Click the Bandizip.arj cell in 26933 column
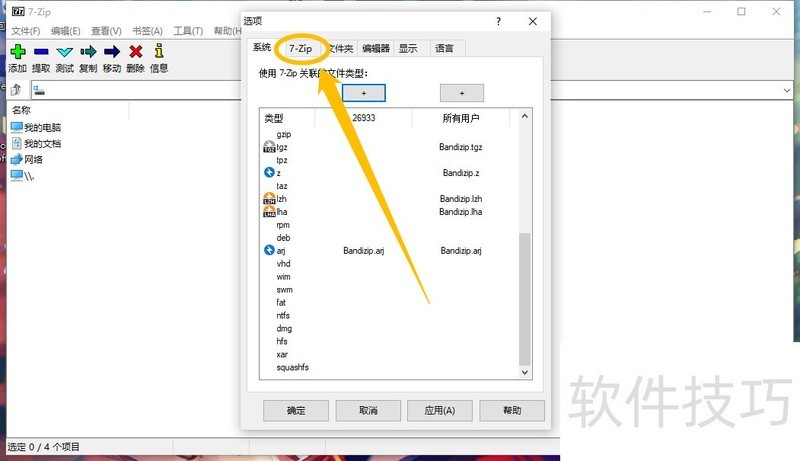Viewport: 800px width, 461px height. (363, 250)
